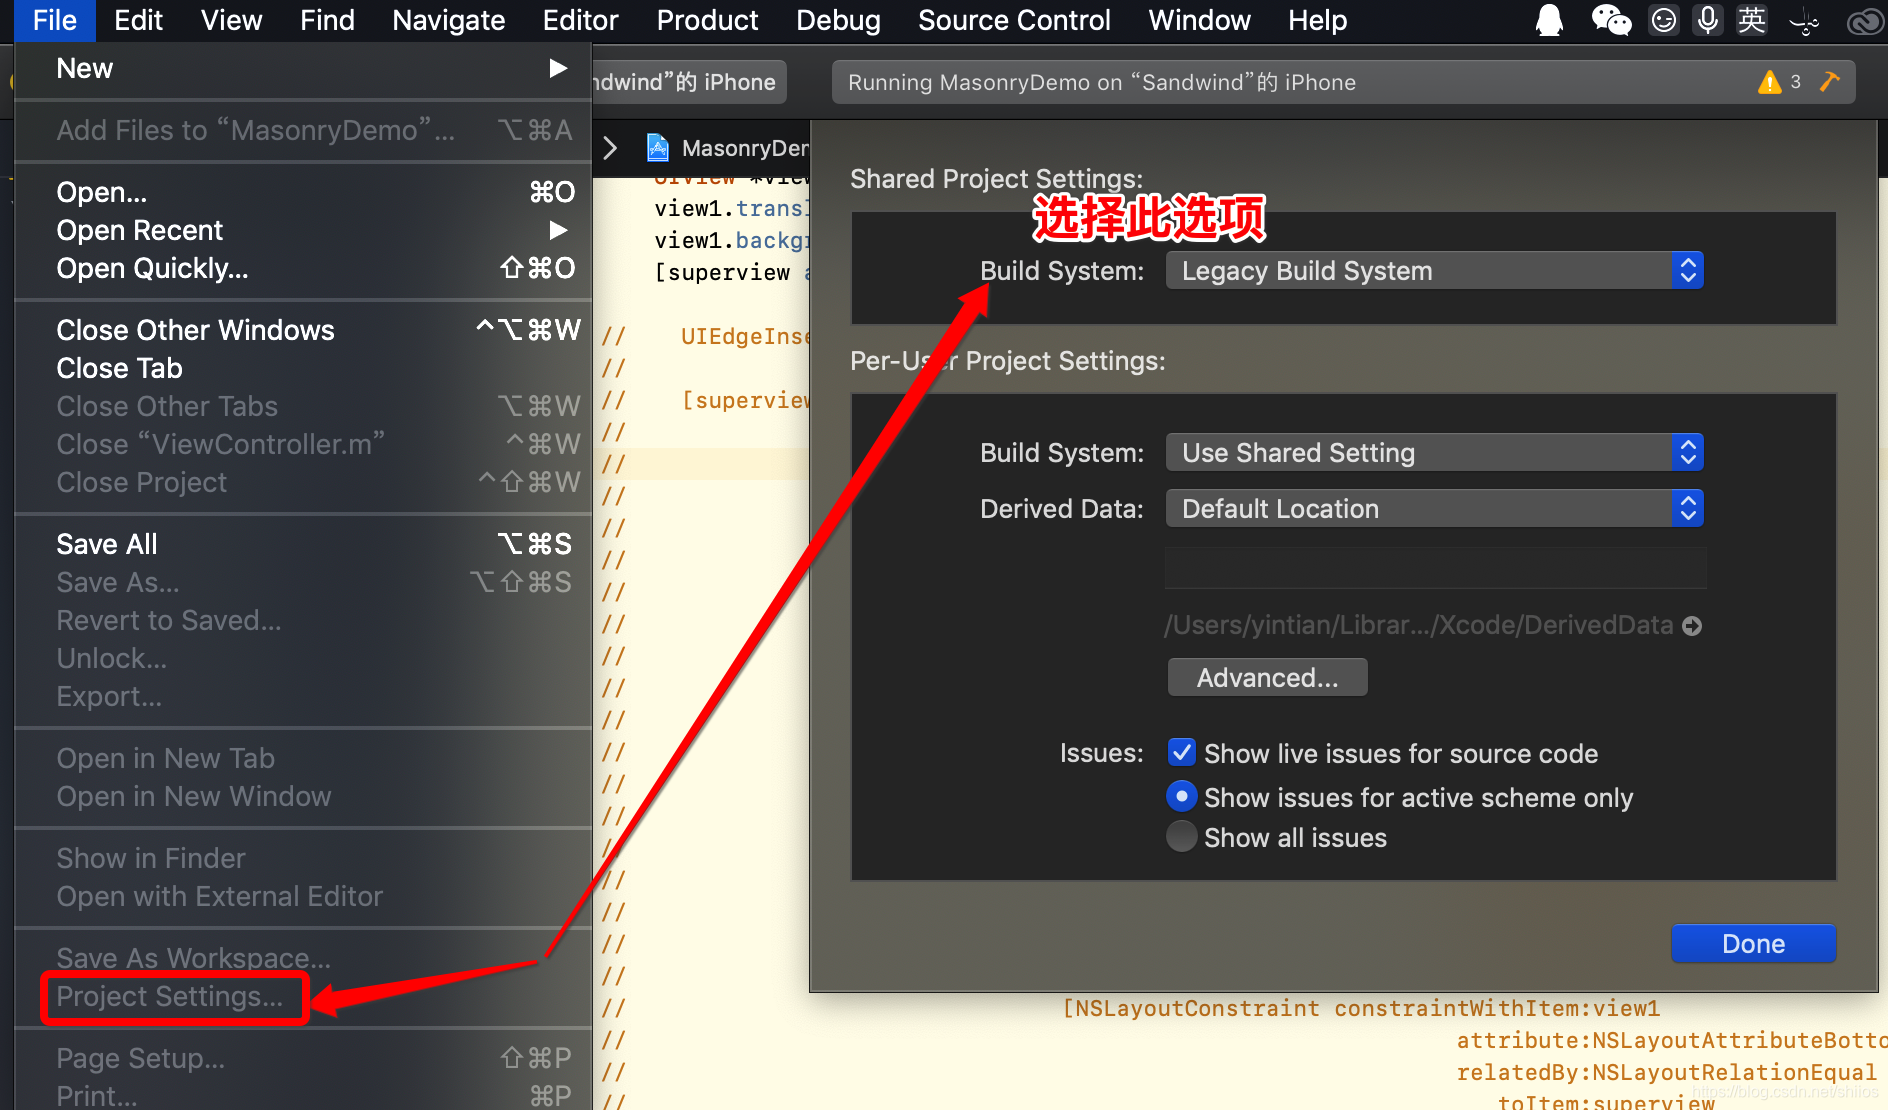Click the orange hammer build icon
The width and height of the screenshot is (1888, 1110).
click(1830, 82)
